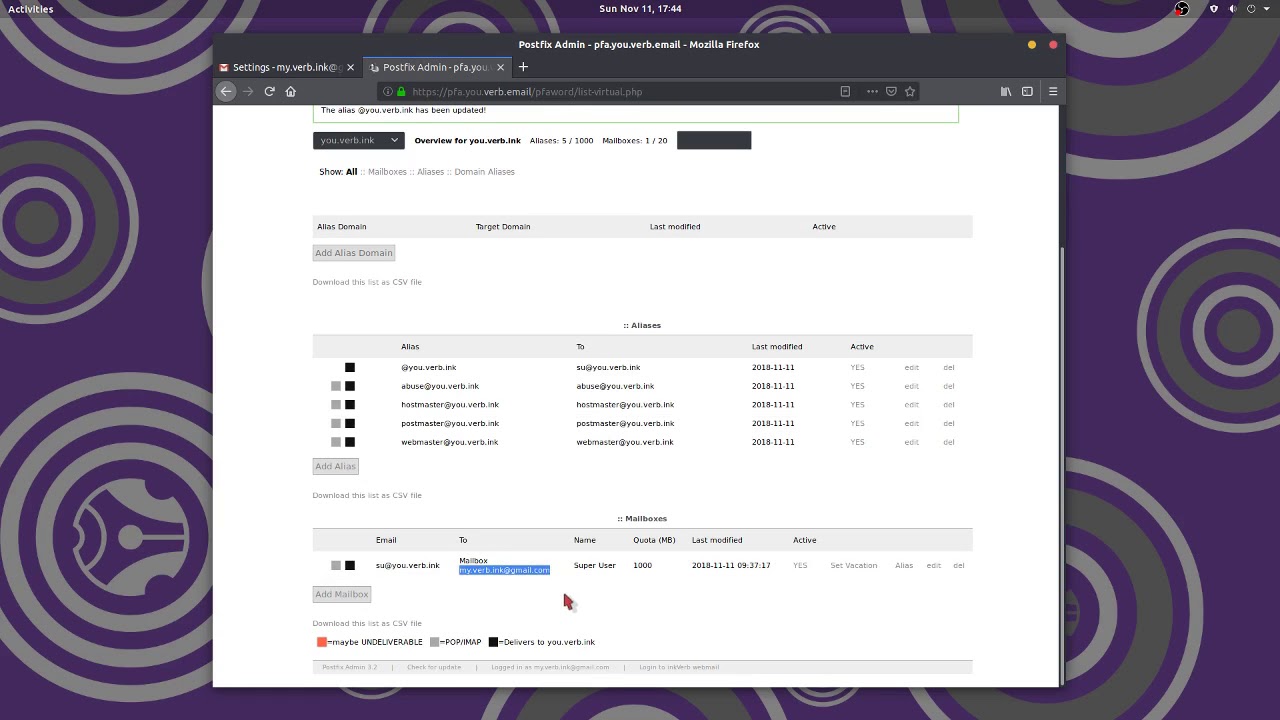This screenshot has width=1280, height=720.
Task: Show All entries filter
Action: point(351,172)
